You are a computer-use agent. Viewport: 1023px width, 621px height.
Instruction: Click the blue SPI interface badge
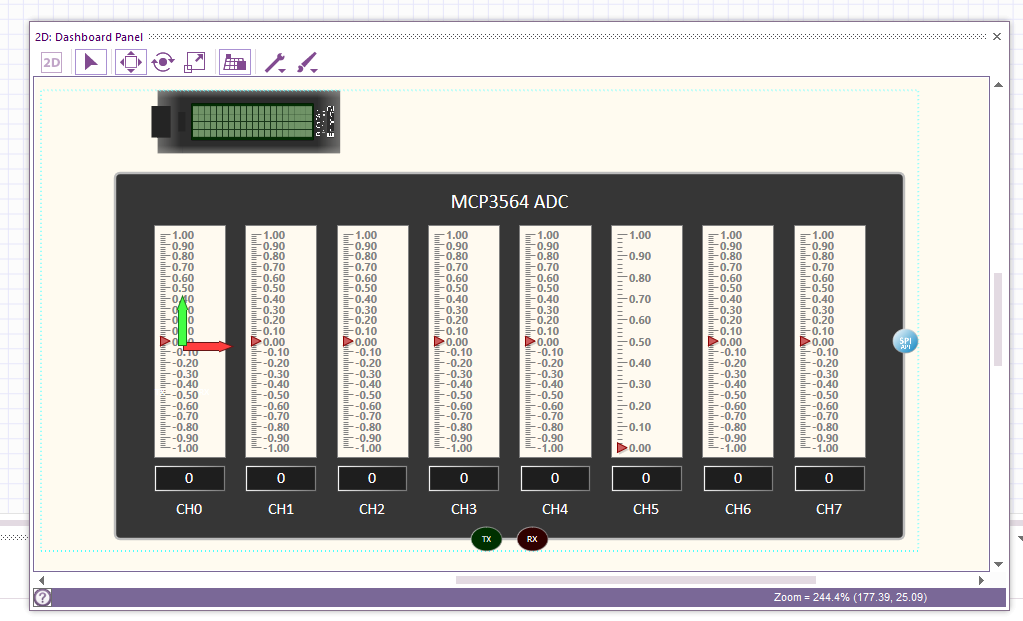click(x=903, y=341)
